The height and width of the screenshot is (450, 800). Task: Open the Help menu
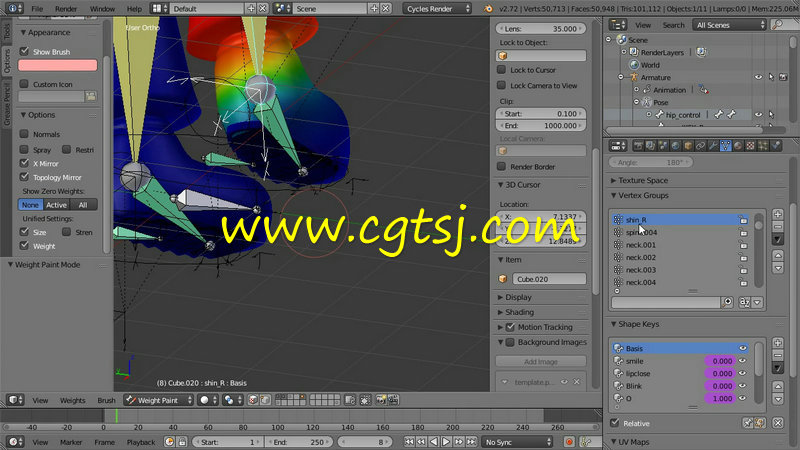tap(134, 9)
